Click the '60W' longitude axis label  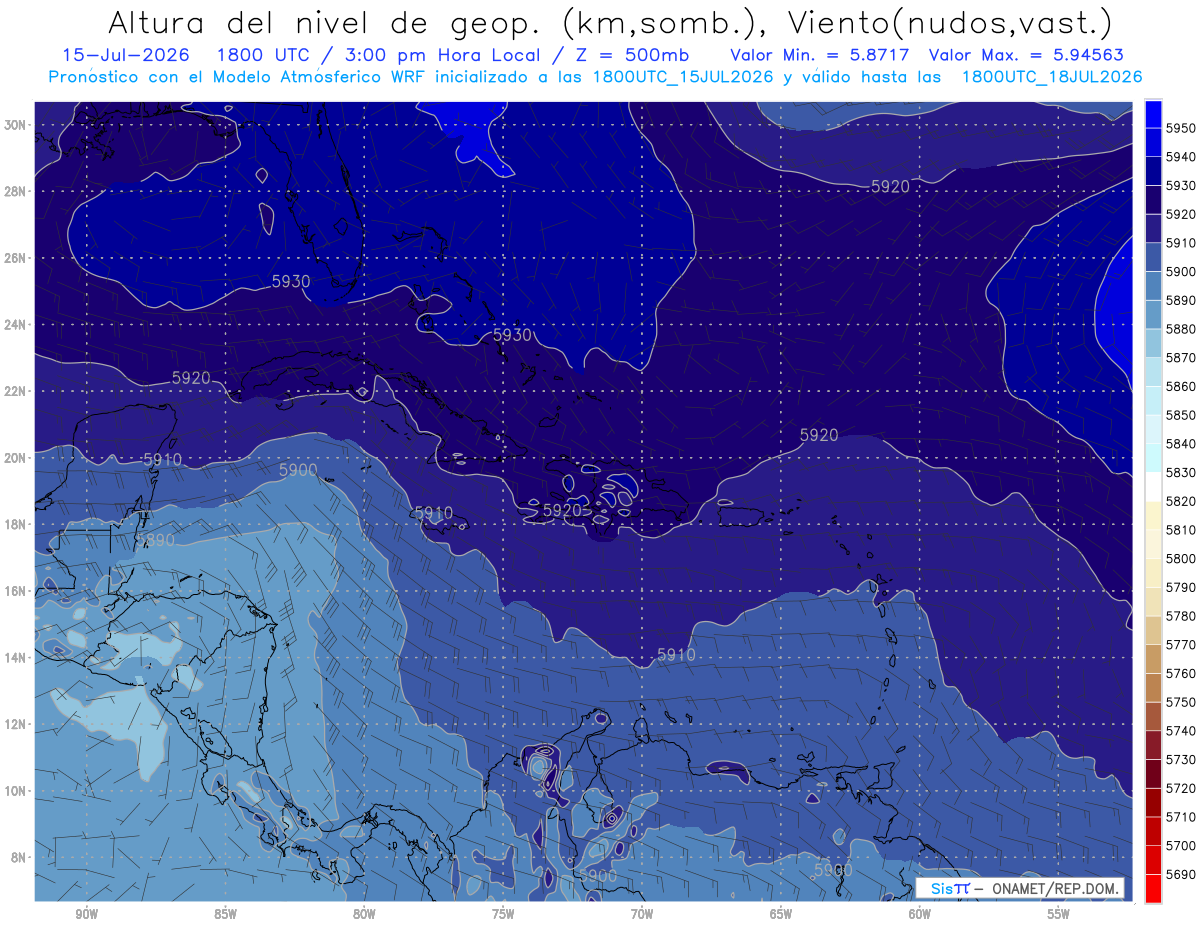click(x=920, y=913)
